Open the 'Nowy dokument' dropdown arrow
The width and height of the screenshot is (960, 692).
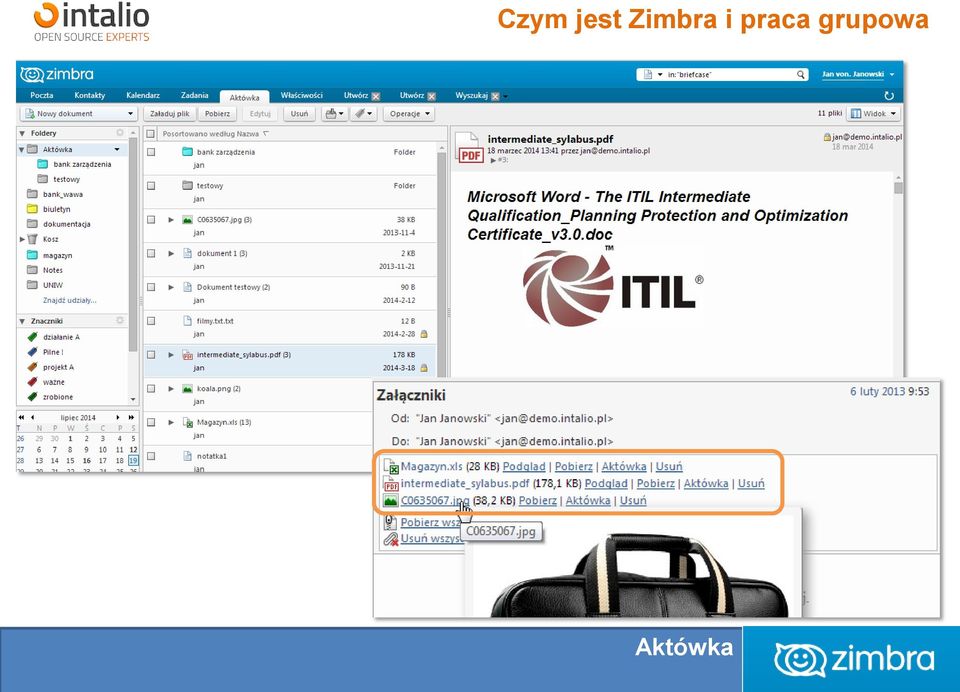[130, 113]
